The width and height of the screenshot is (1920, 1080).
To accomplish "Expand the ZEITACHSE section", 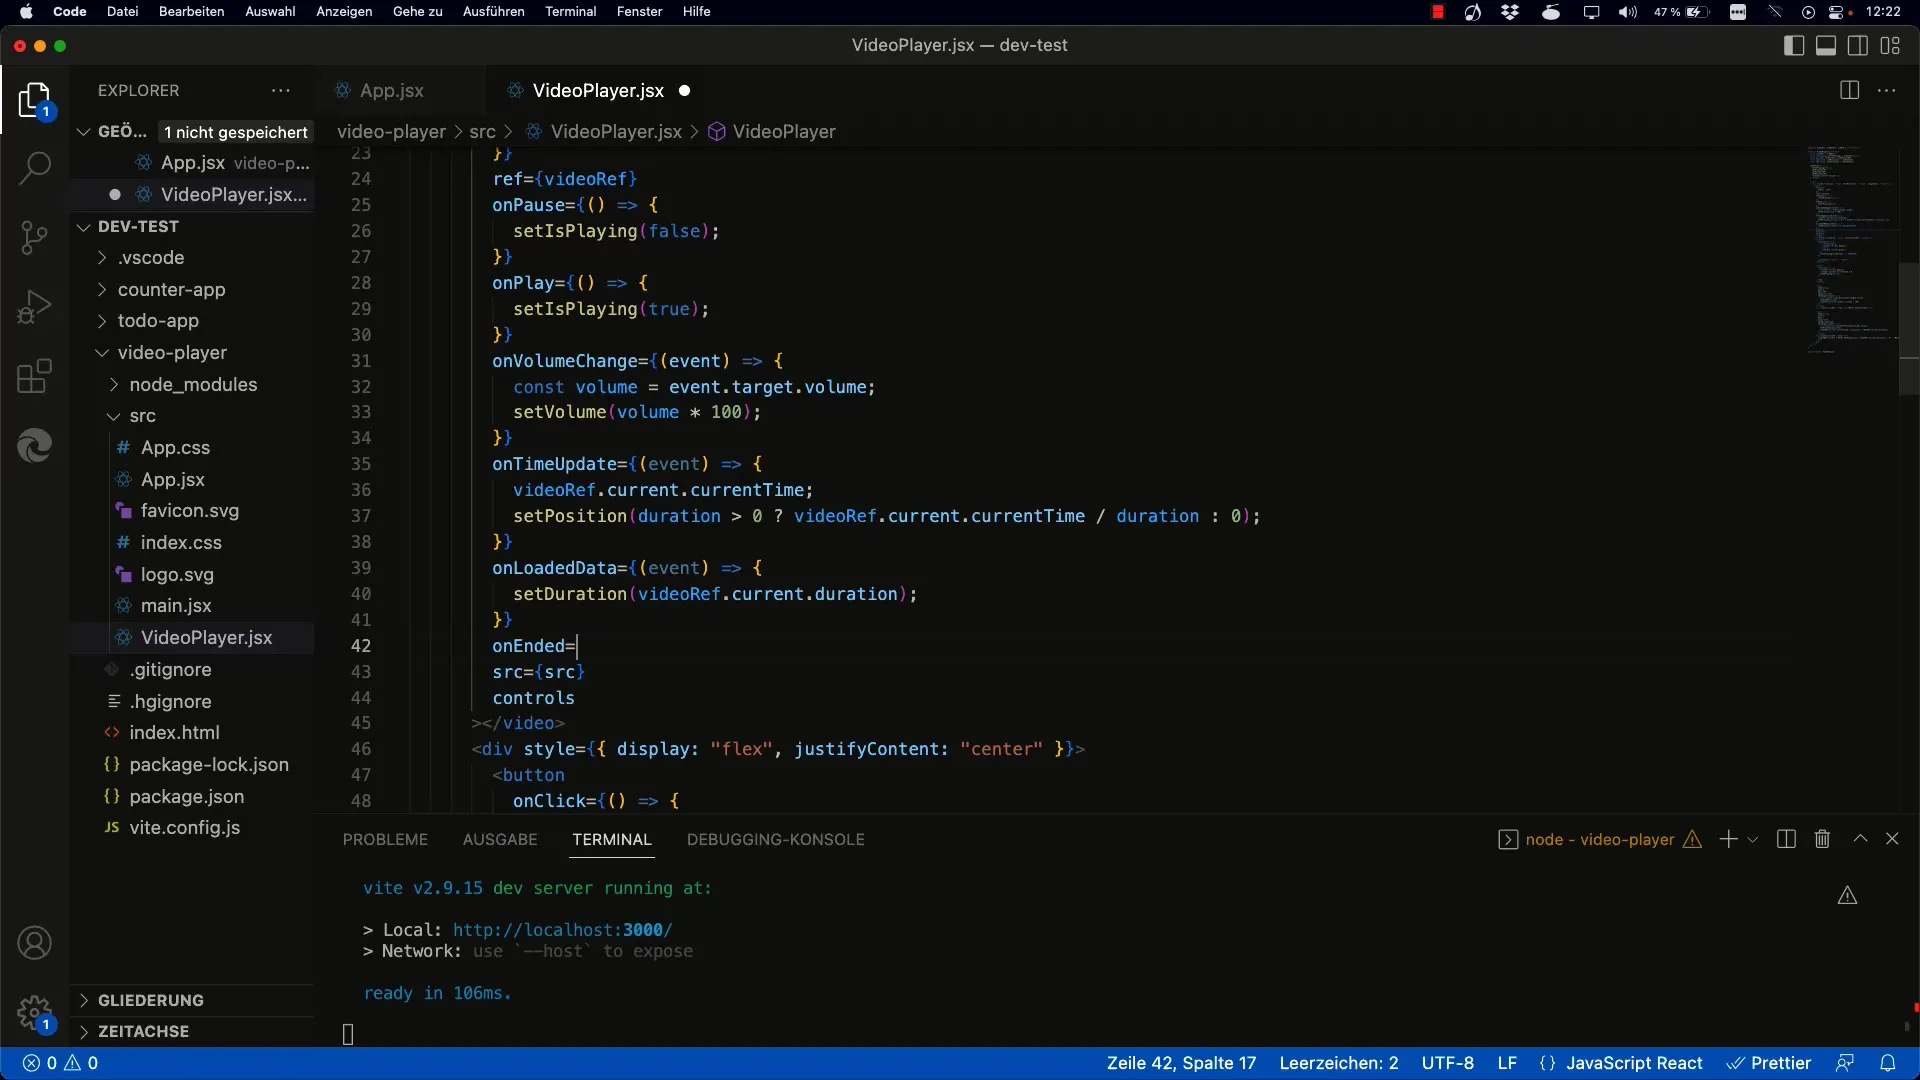I will (x=143, y=1031).
